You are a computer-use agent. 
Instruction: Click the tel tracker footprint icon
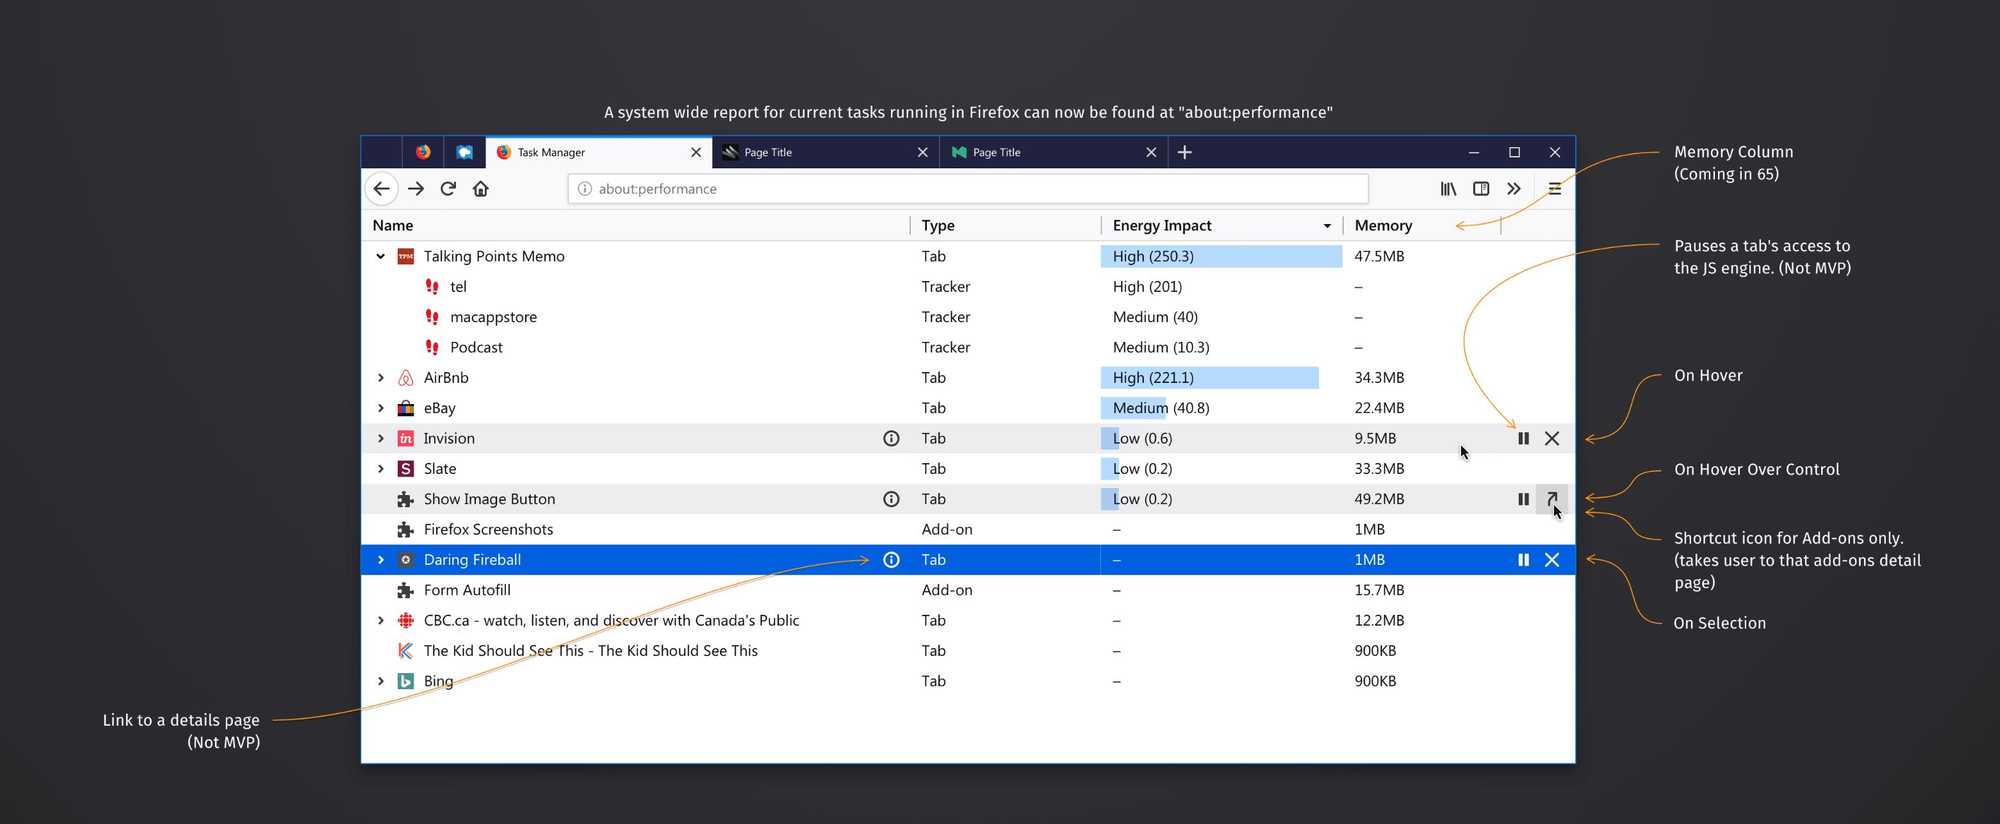432,287
